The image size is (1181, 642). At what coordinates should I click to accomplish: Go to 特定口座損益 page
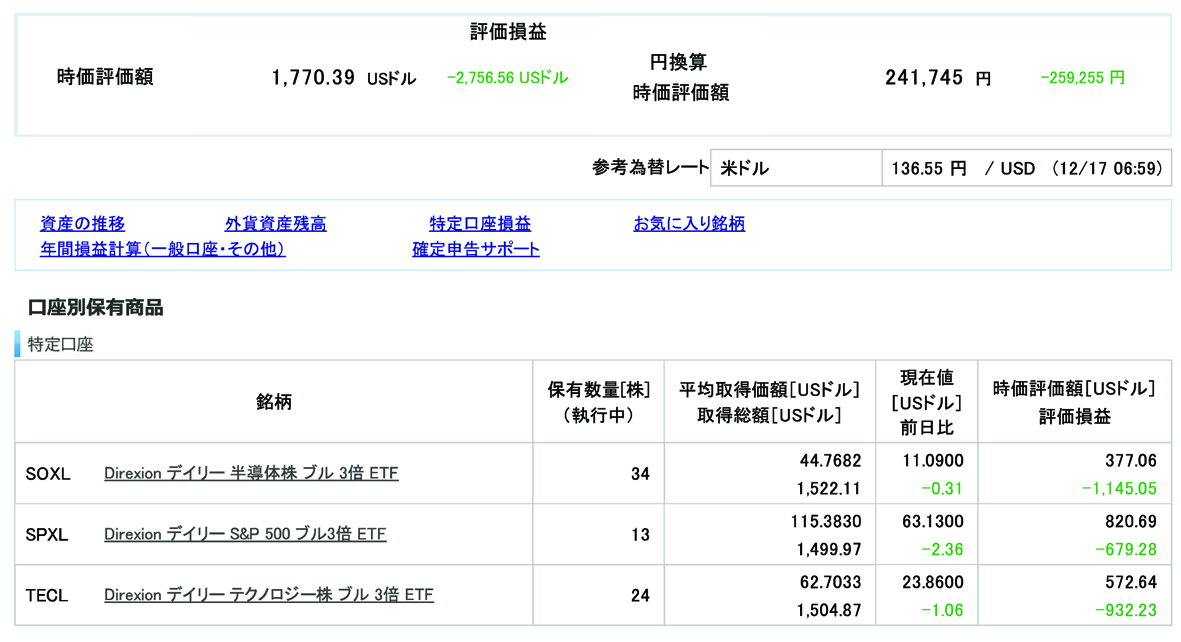pos(480,224)
